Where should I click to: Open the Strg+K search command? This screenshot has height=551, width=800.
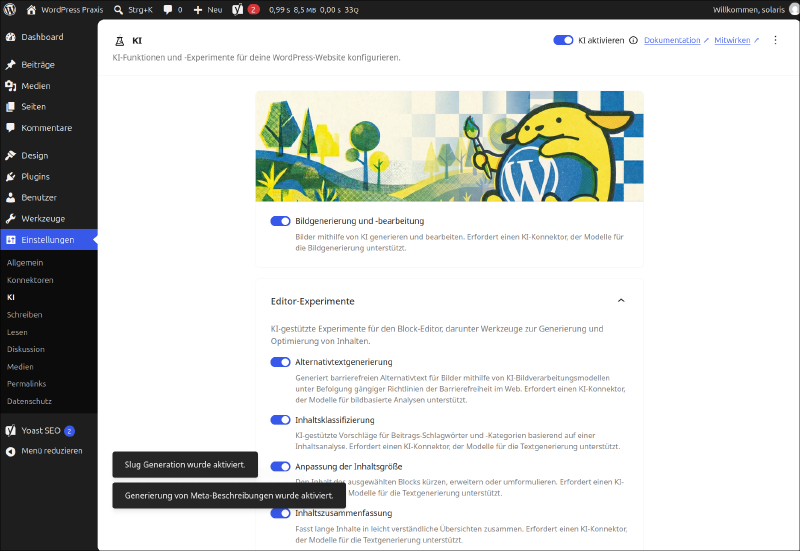pos(133,10)
